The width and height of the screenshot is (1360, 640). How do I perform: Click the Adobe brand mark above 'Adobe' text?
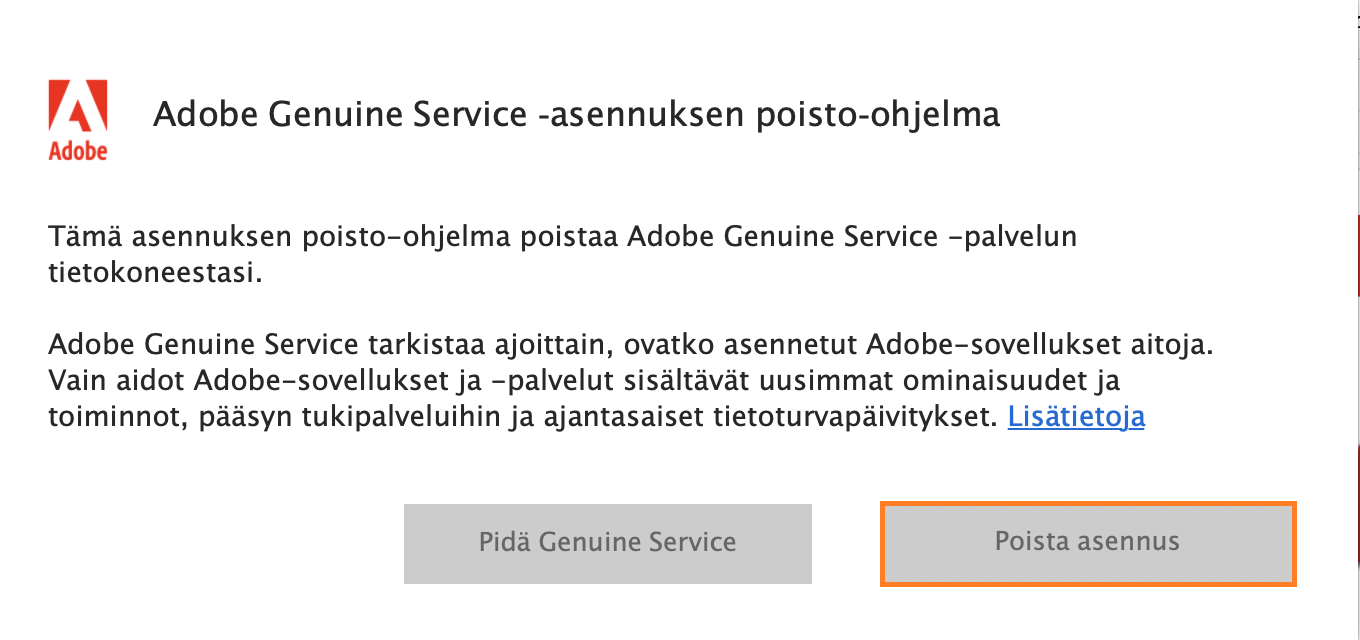click(78, 104)
